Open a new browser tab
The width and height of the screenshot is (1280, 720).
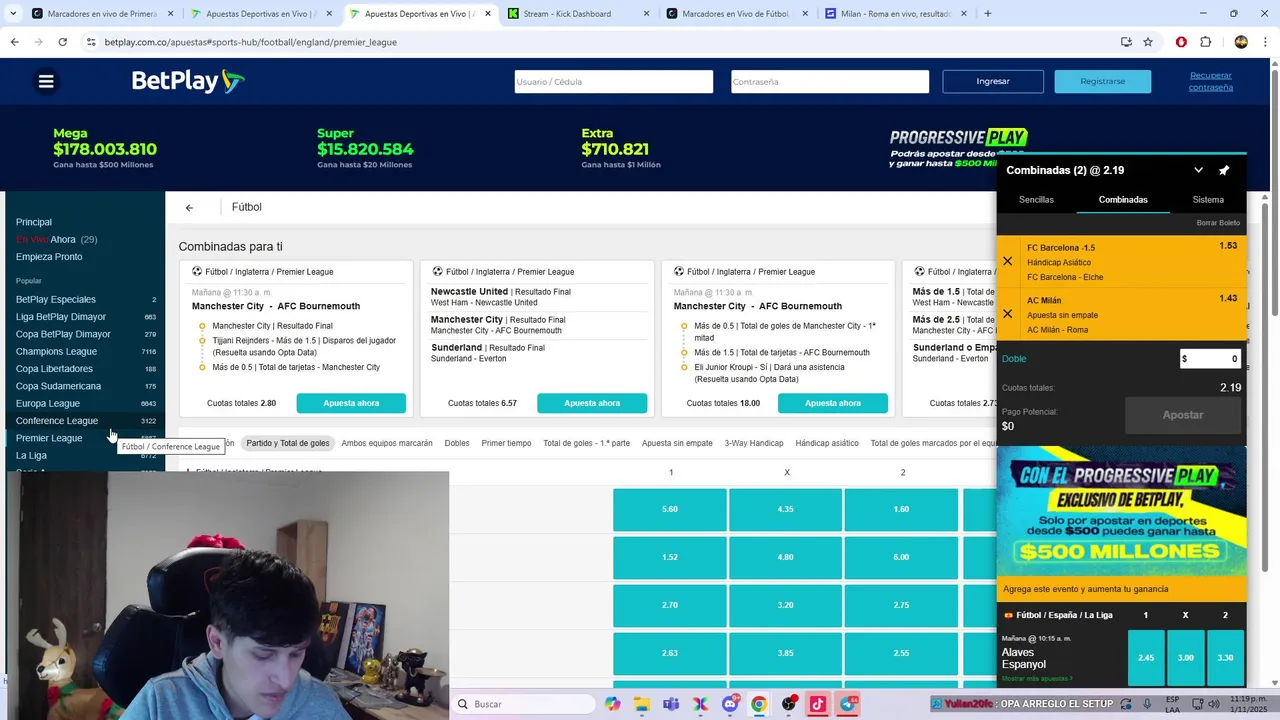pyautogui.click(x=988, y=14)
